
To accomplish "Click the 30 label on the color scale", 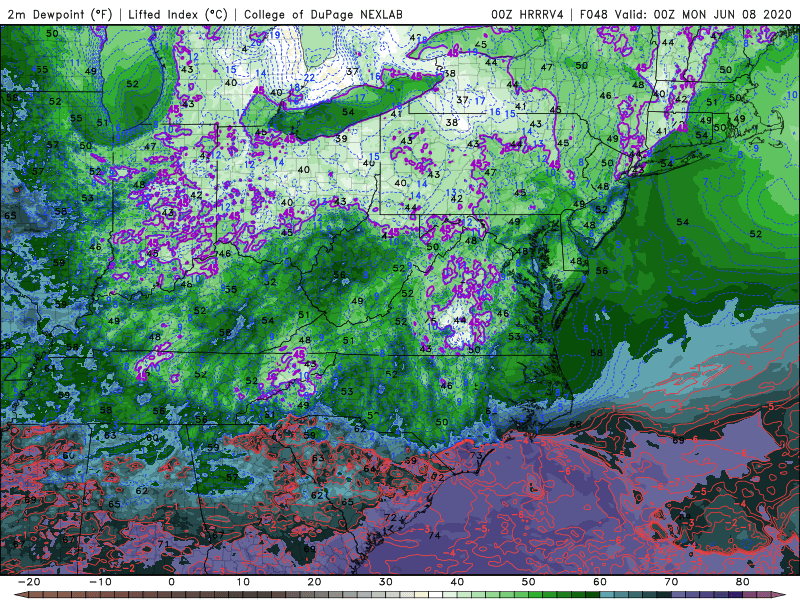I will pos(386,582).
